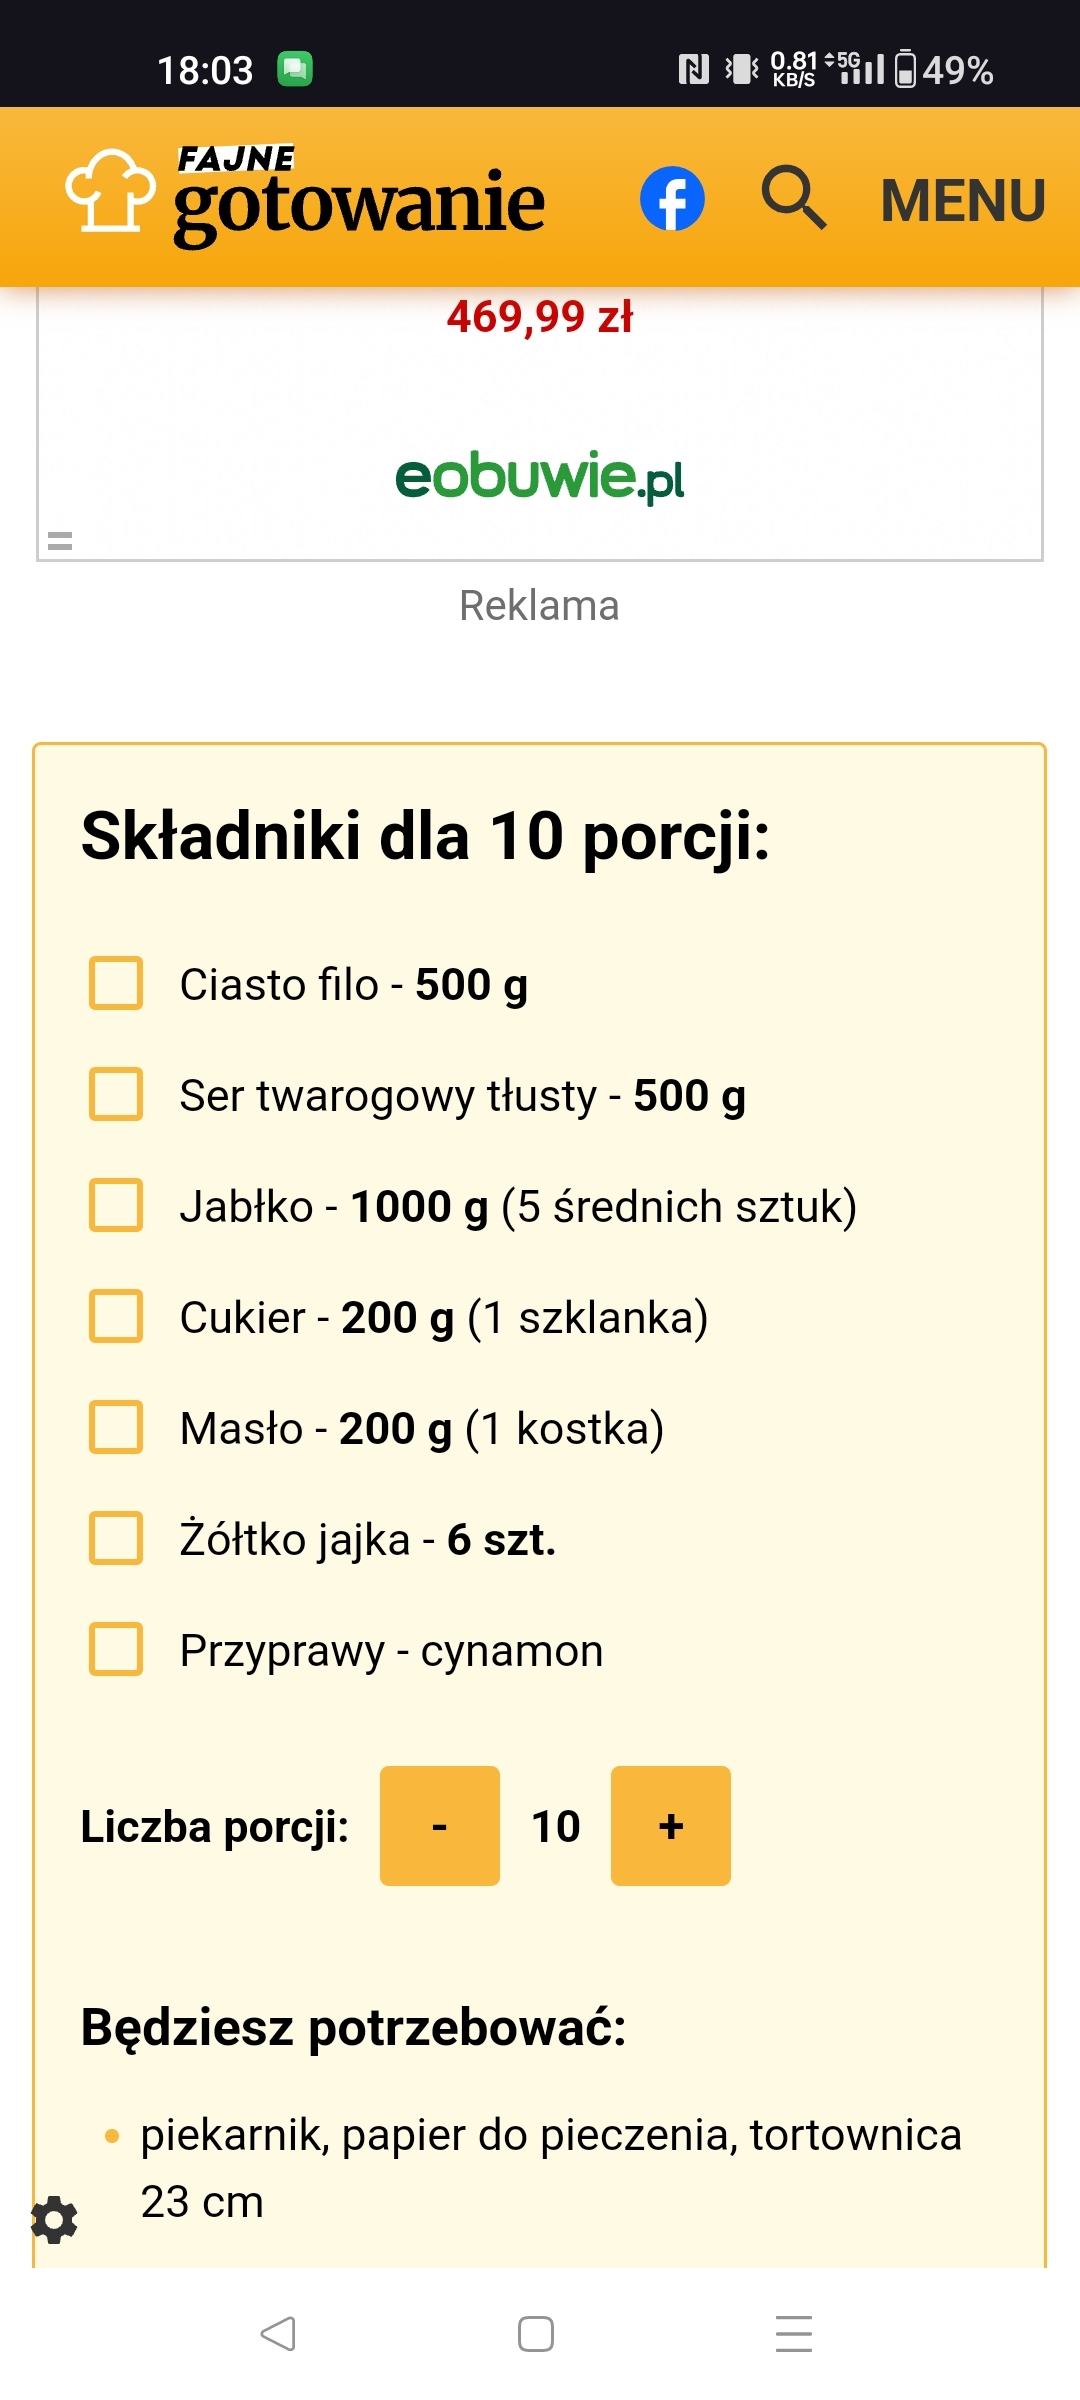Open the Facebook page icon
The height and width of the screenshot is (2400, 1080).
point(672,198)
